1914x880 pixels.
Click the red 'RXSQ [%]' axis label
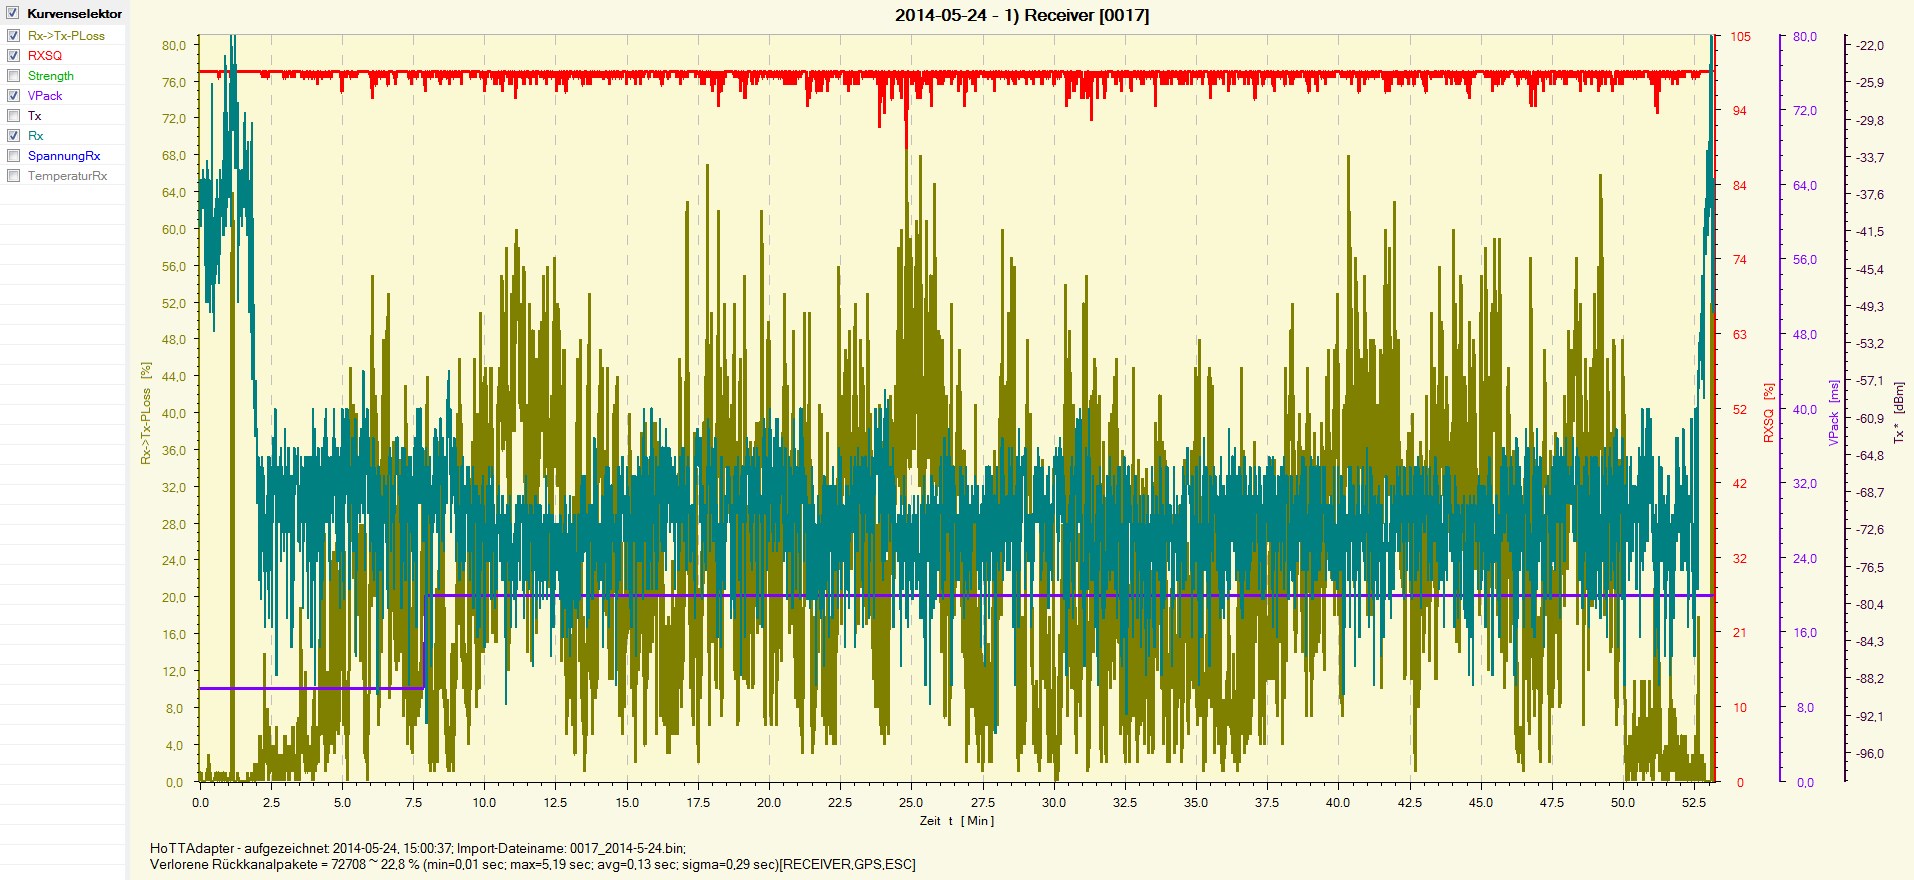tap(1768, 412)
